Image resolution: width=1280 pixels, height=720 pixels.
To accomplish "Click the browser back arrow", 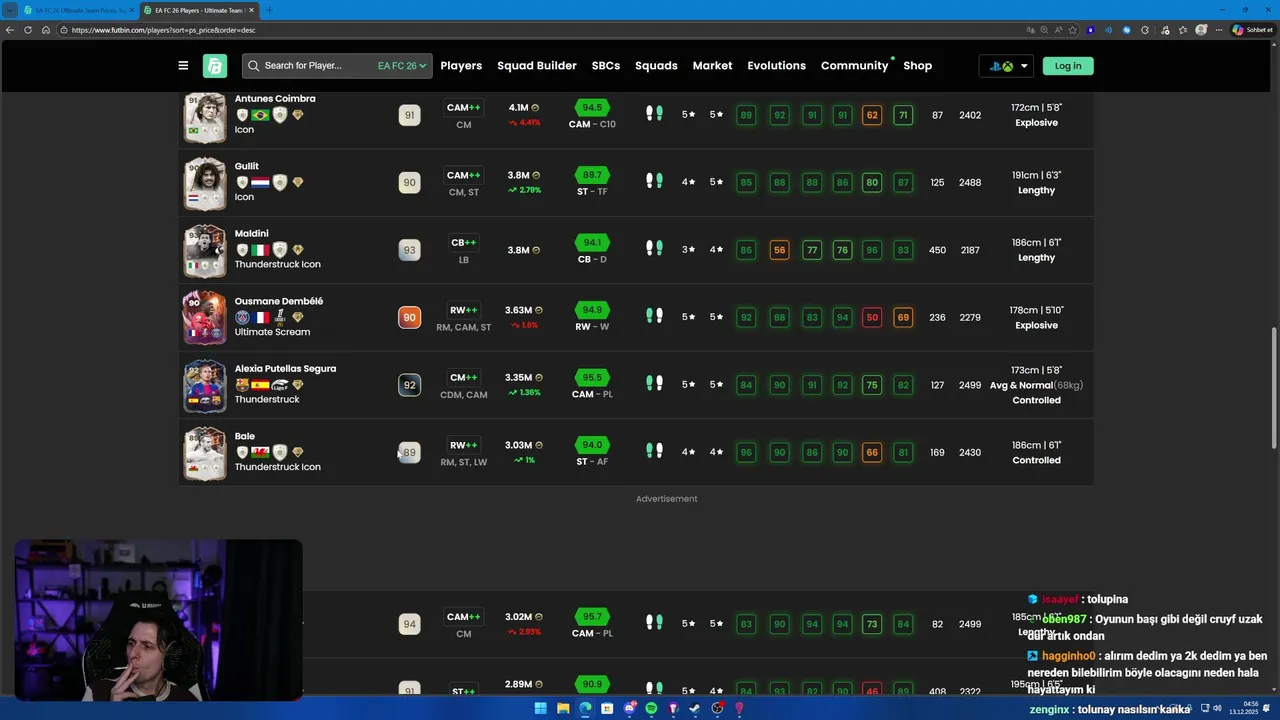I will point(10,30).
